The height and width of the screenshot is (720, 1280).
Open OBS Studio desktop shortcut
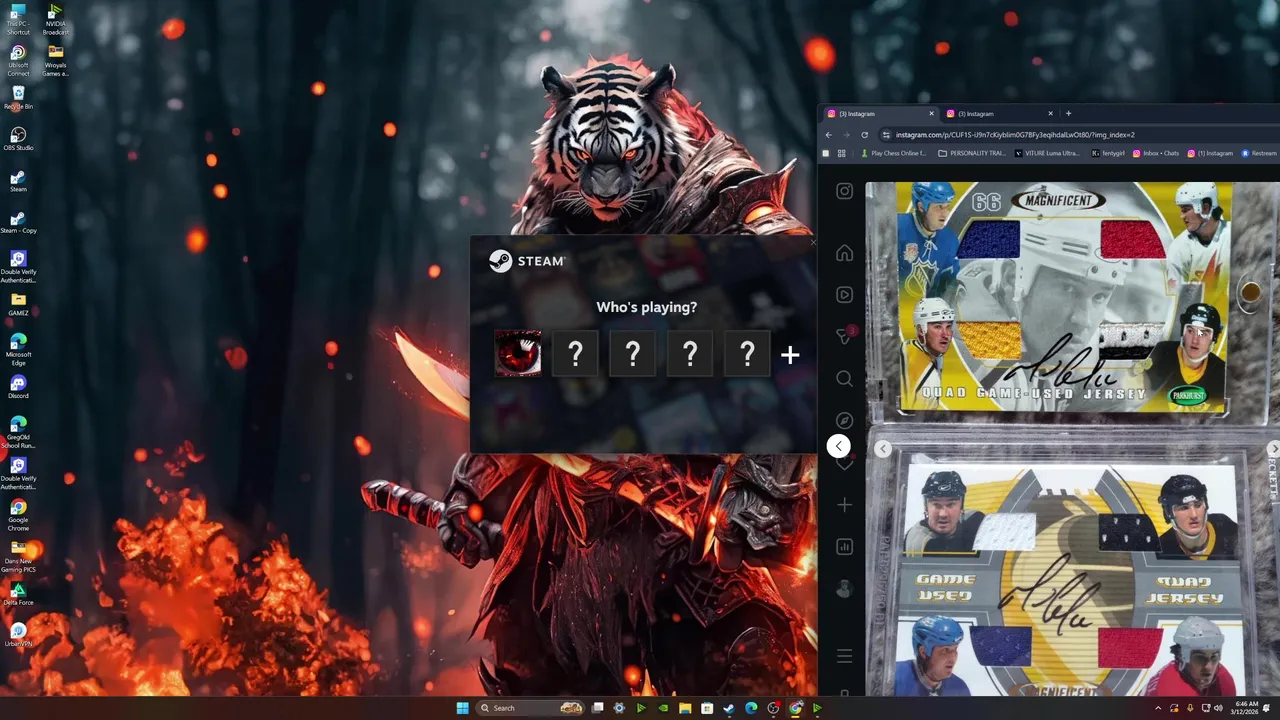(x=18, y=138)
